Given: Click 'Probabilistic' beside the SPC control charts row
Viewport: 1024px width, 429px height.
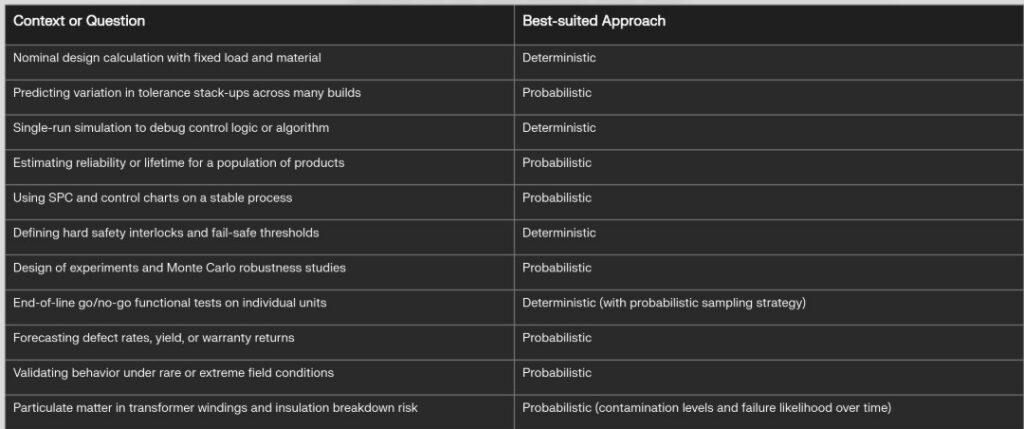Looking at the screenshot, I should 557,198.
